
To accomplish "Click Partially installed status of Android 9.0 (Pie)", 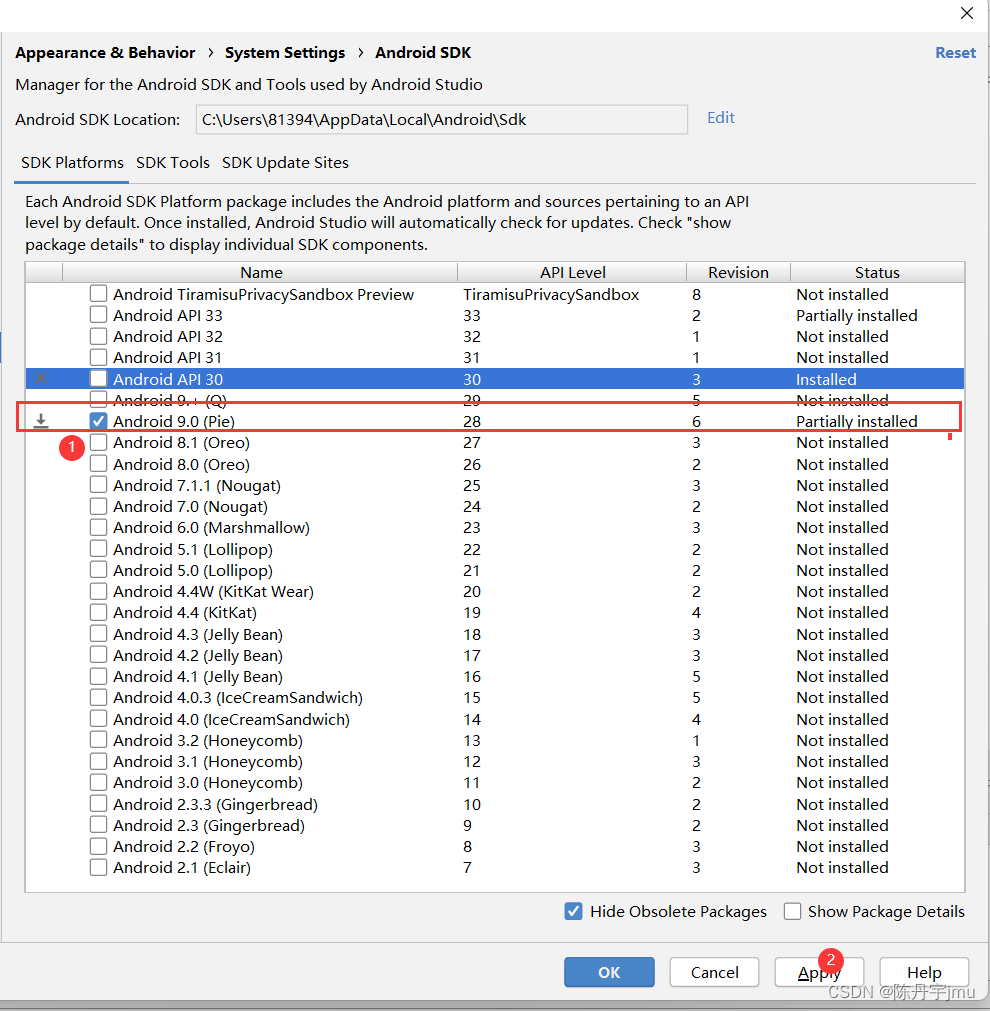I will coord(856,421).
